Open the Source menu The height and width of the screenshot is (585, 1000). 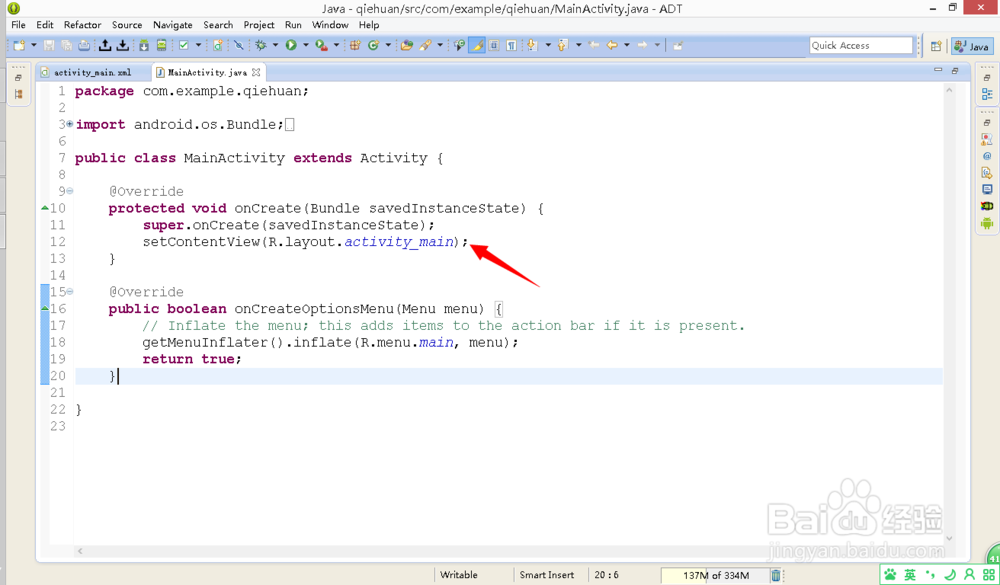[127, 25]
